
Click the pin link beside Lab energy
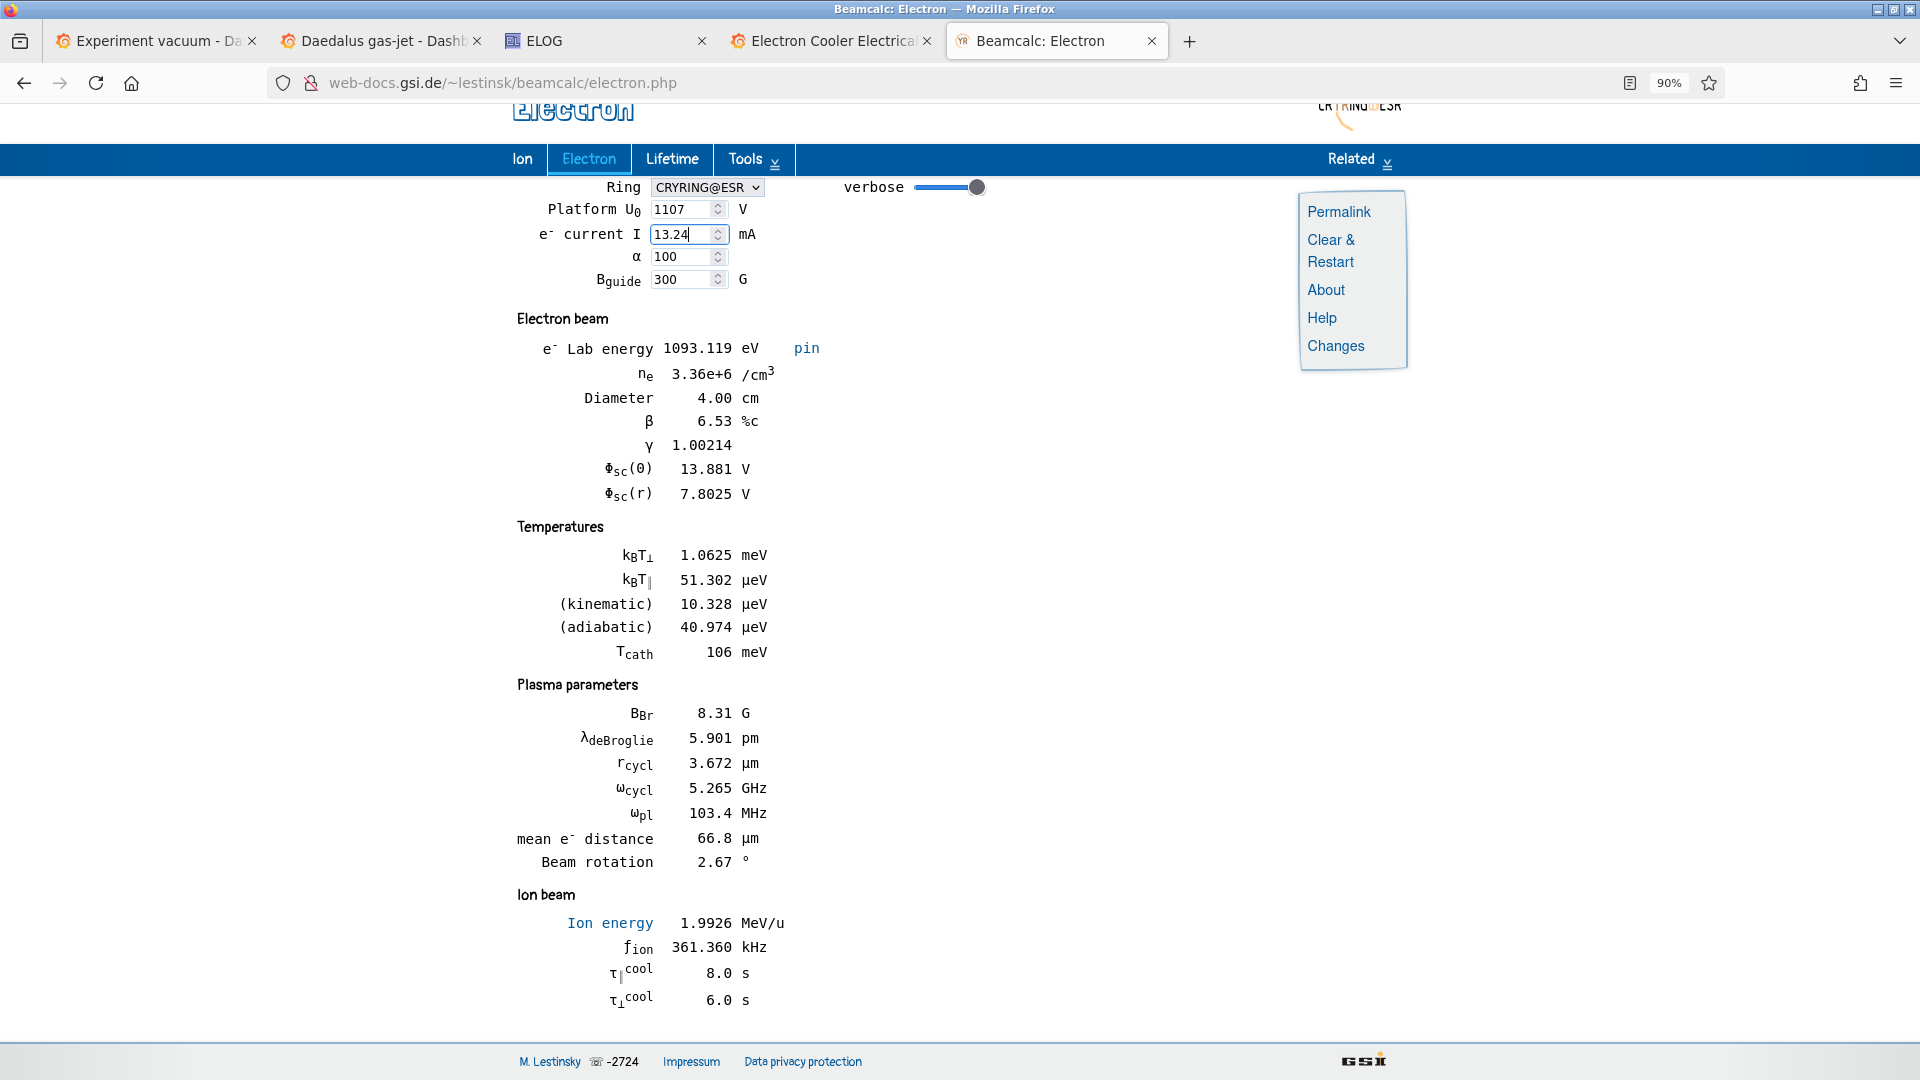[806, 348]
